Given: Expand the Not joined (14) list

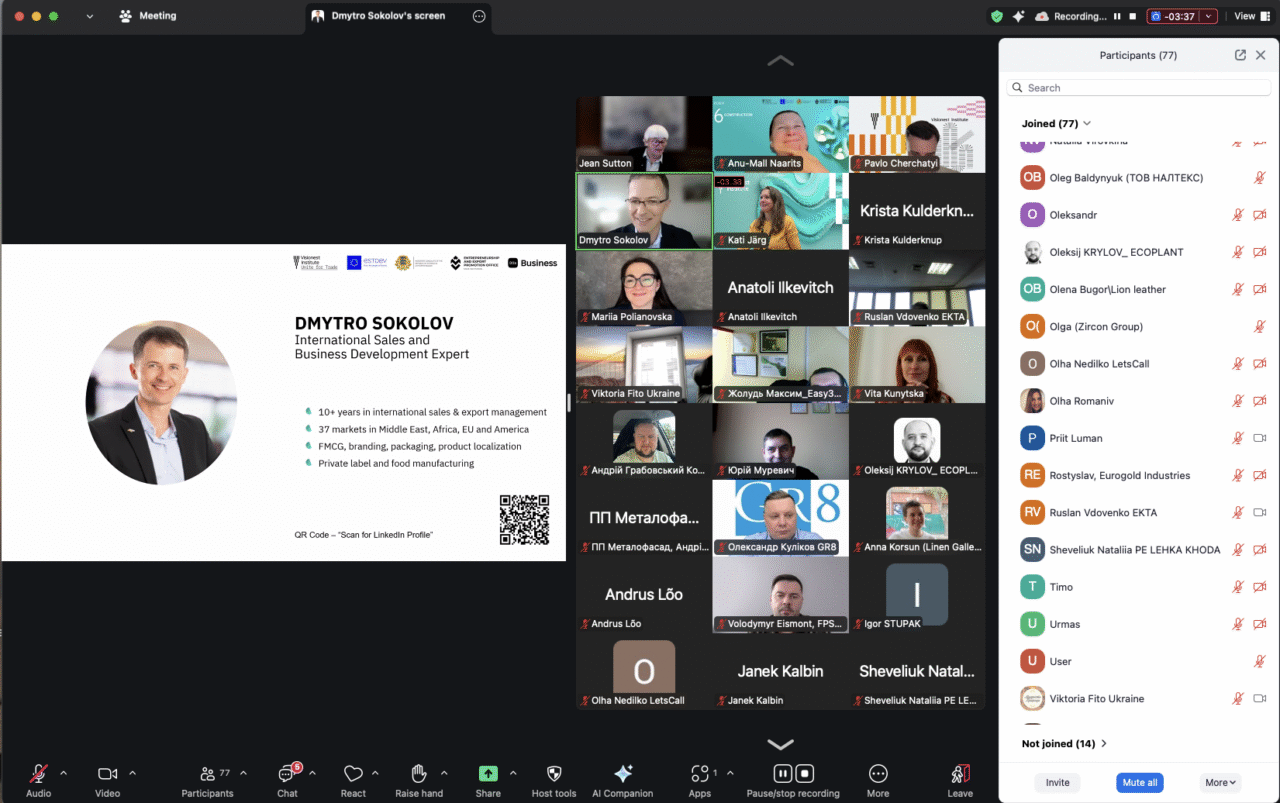Looking at the screenshot, I should click(x=1064, y=744).
